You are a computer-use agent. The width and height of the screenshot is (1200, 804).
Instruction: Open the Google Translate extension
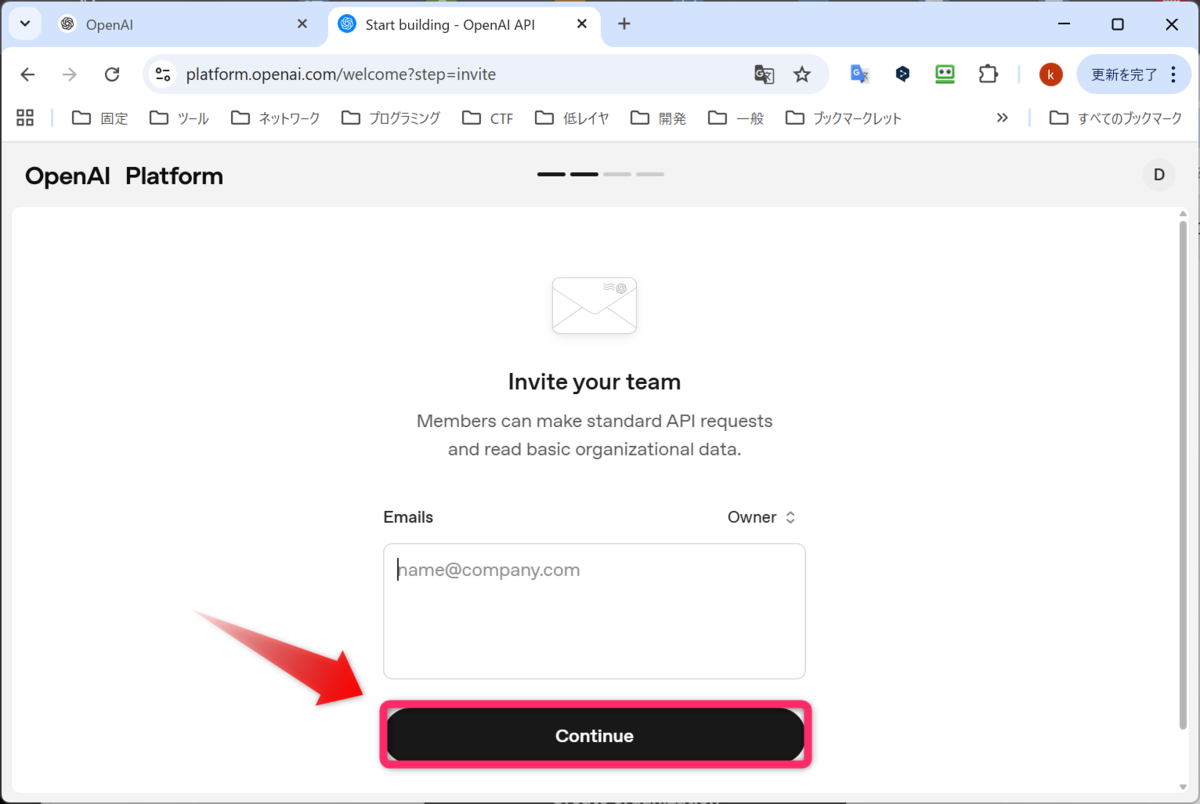click(x=859, y=74)
